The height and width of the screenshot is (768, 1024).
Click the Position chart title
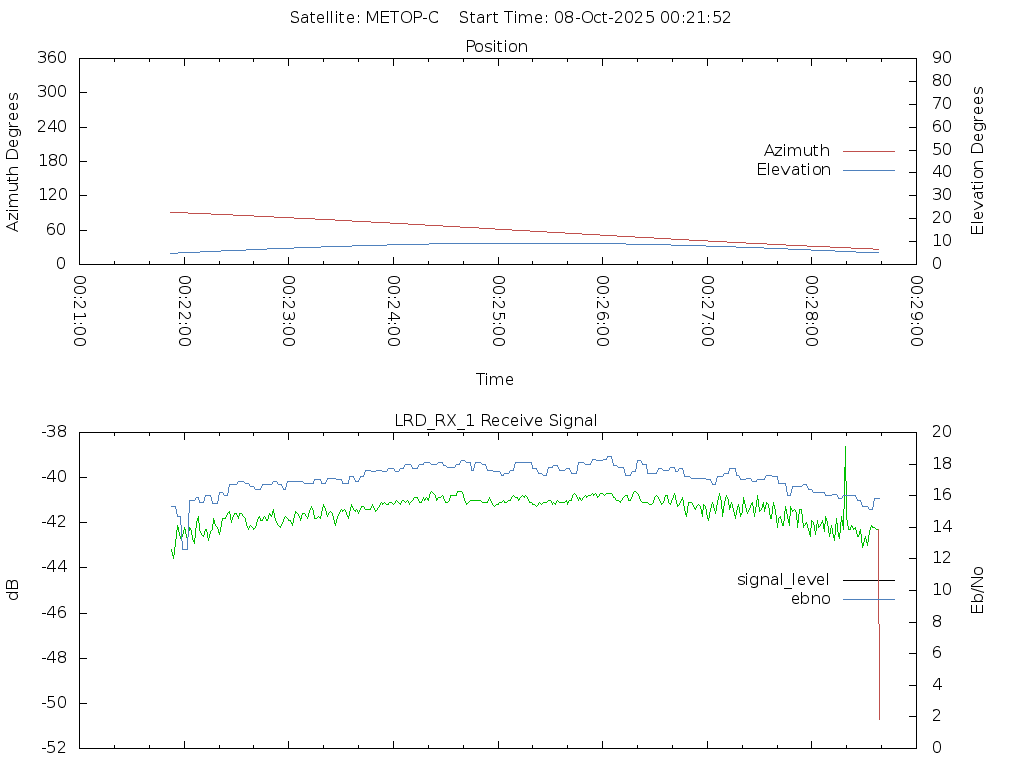coord(496,46)
